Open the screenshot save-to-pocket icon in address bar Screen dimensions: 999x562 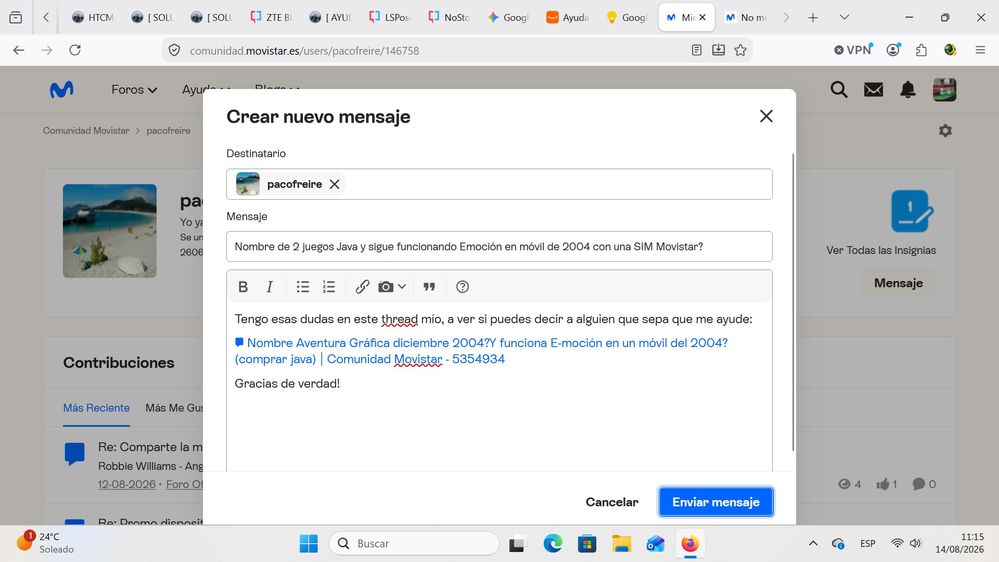click(718, 50)
